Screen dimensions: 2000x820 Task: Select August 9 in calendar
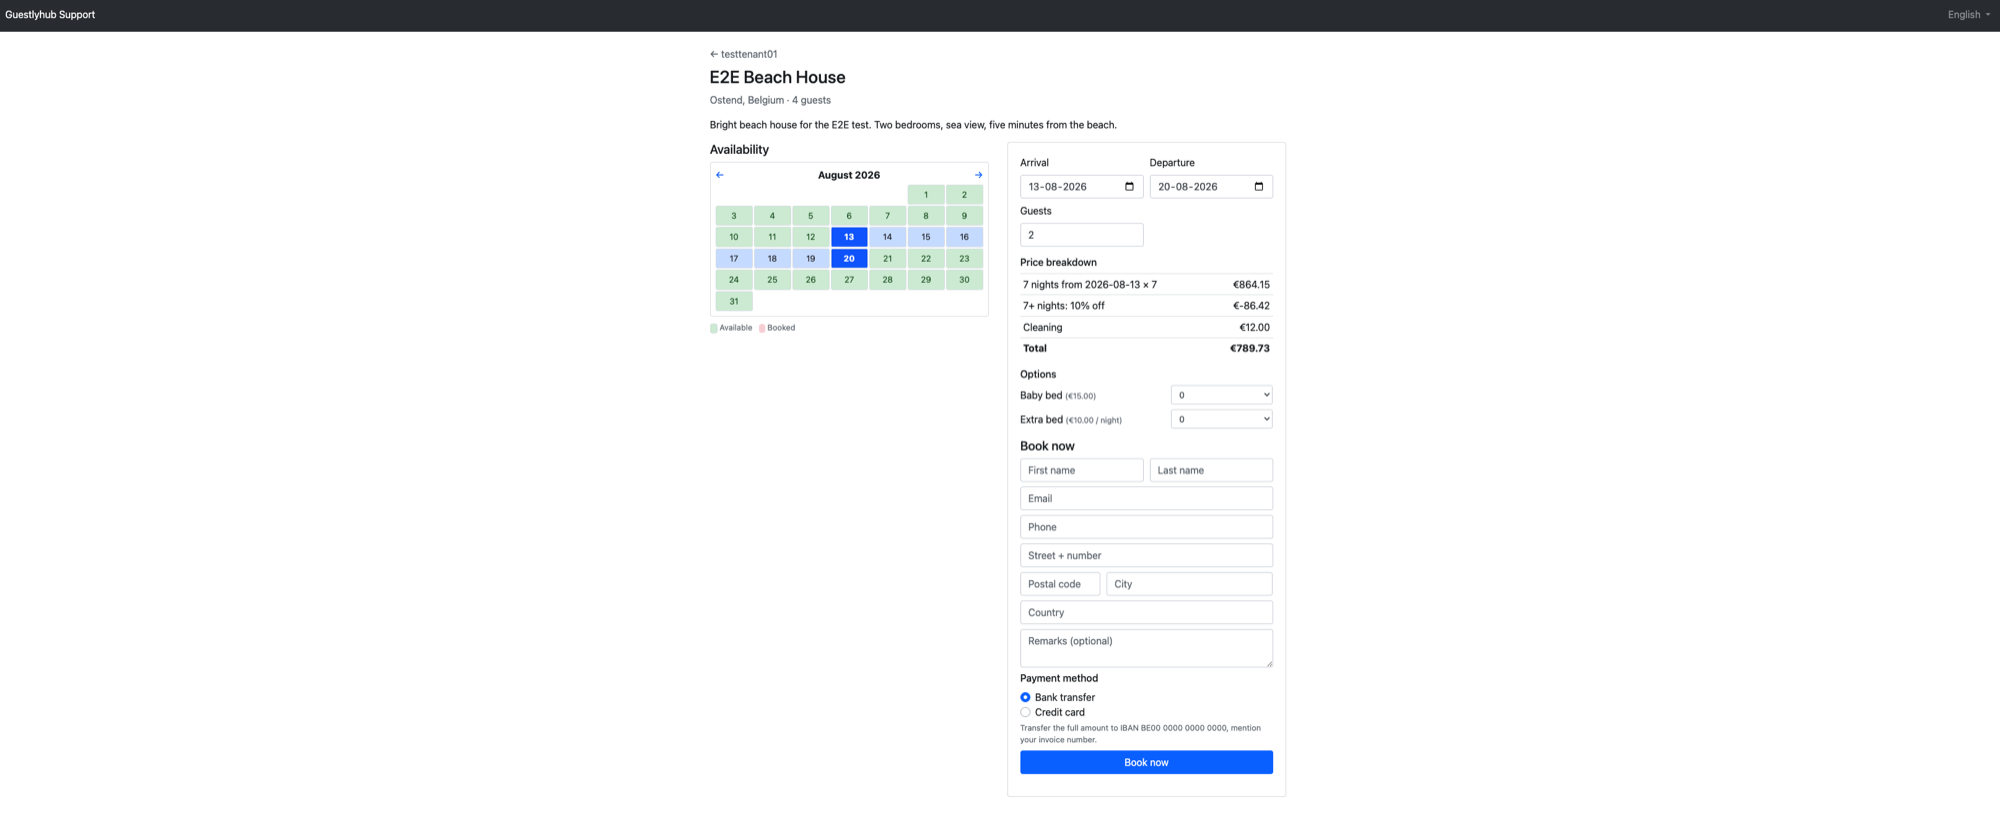(964, 216)
